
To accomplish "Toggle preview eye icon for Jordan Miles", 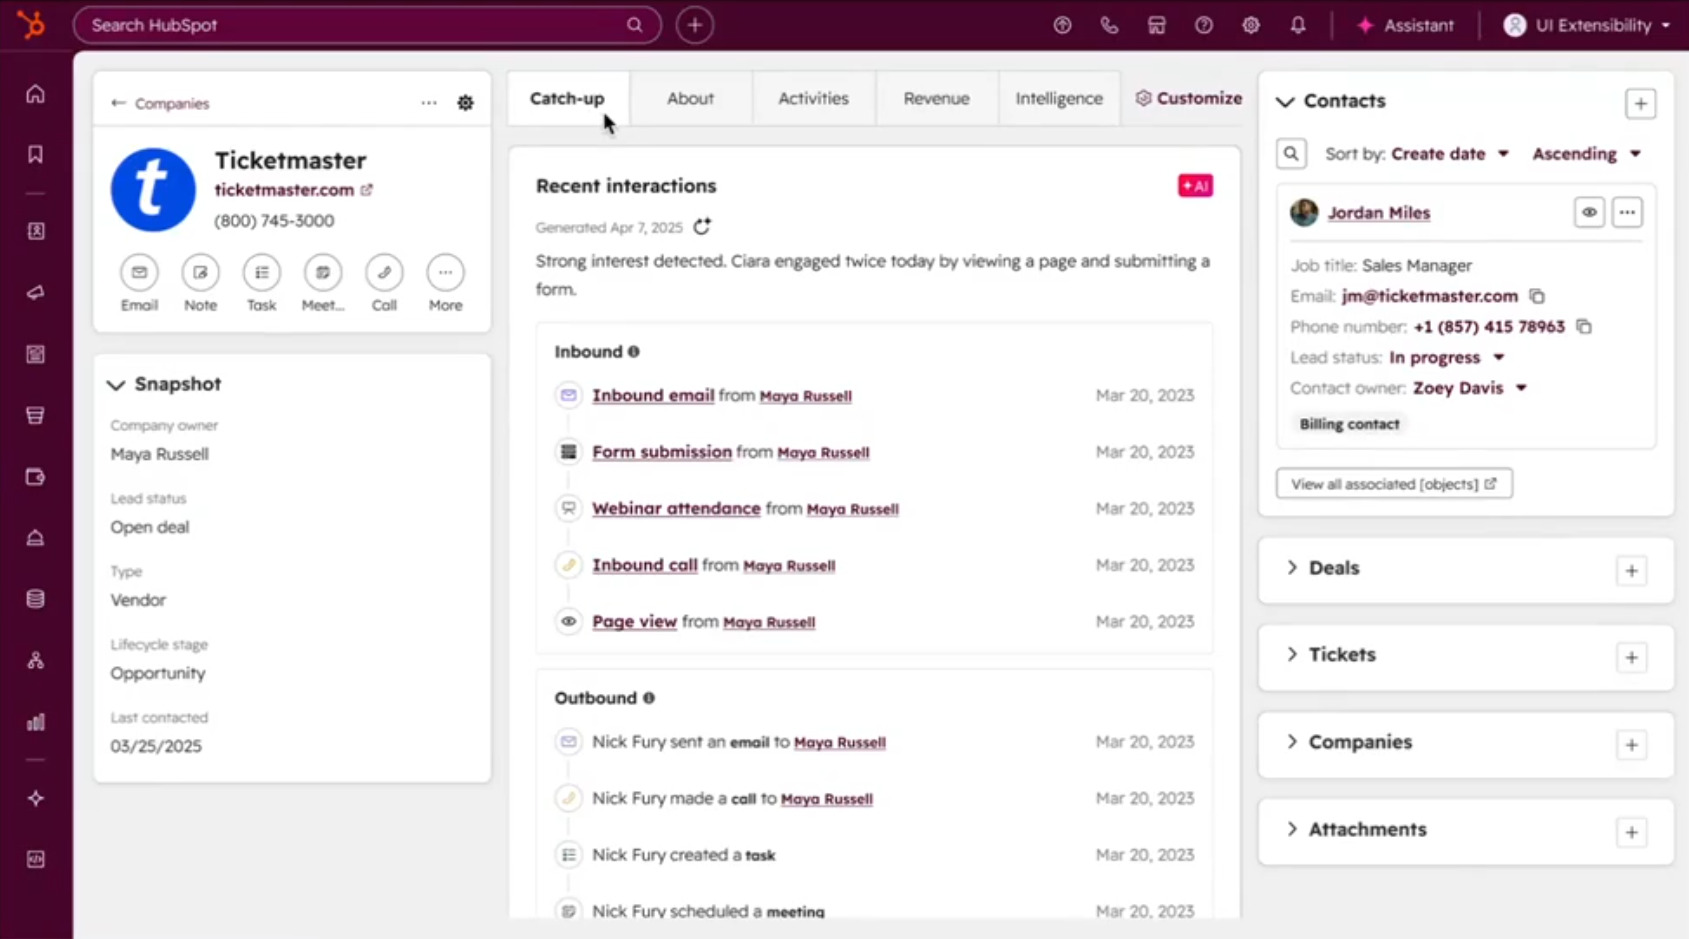I will click(1589, 212).
